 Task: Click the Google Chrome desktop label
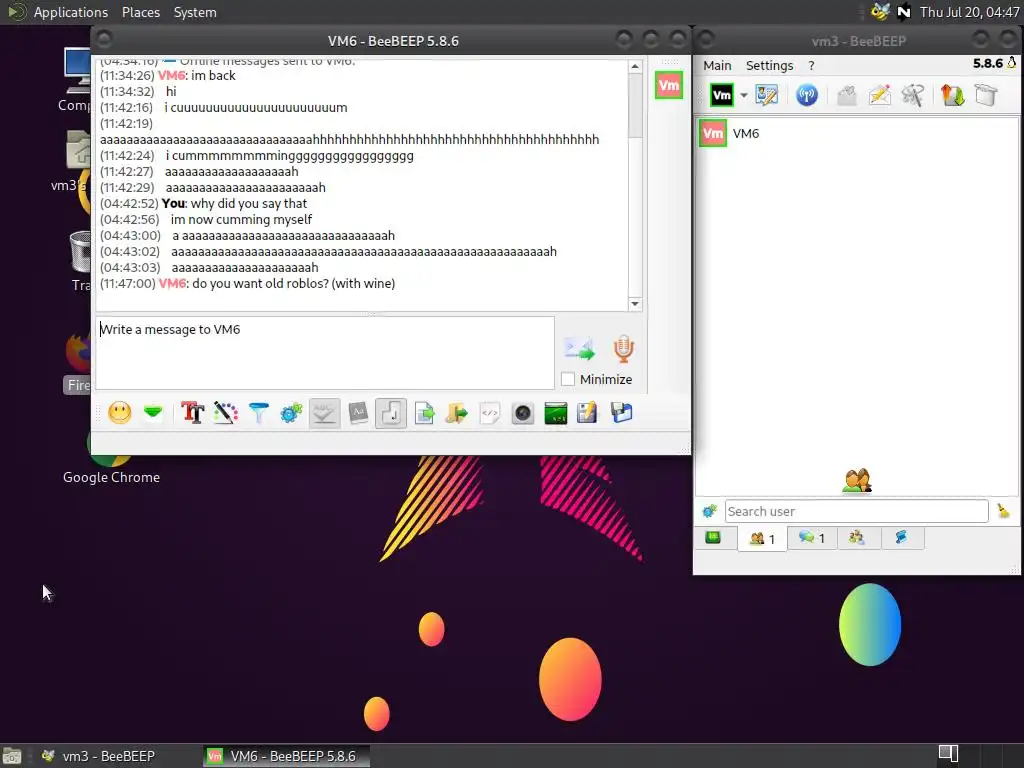tap(111, 477)
